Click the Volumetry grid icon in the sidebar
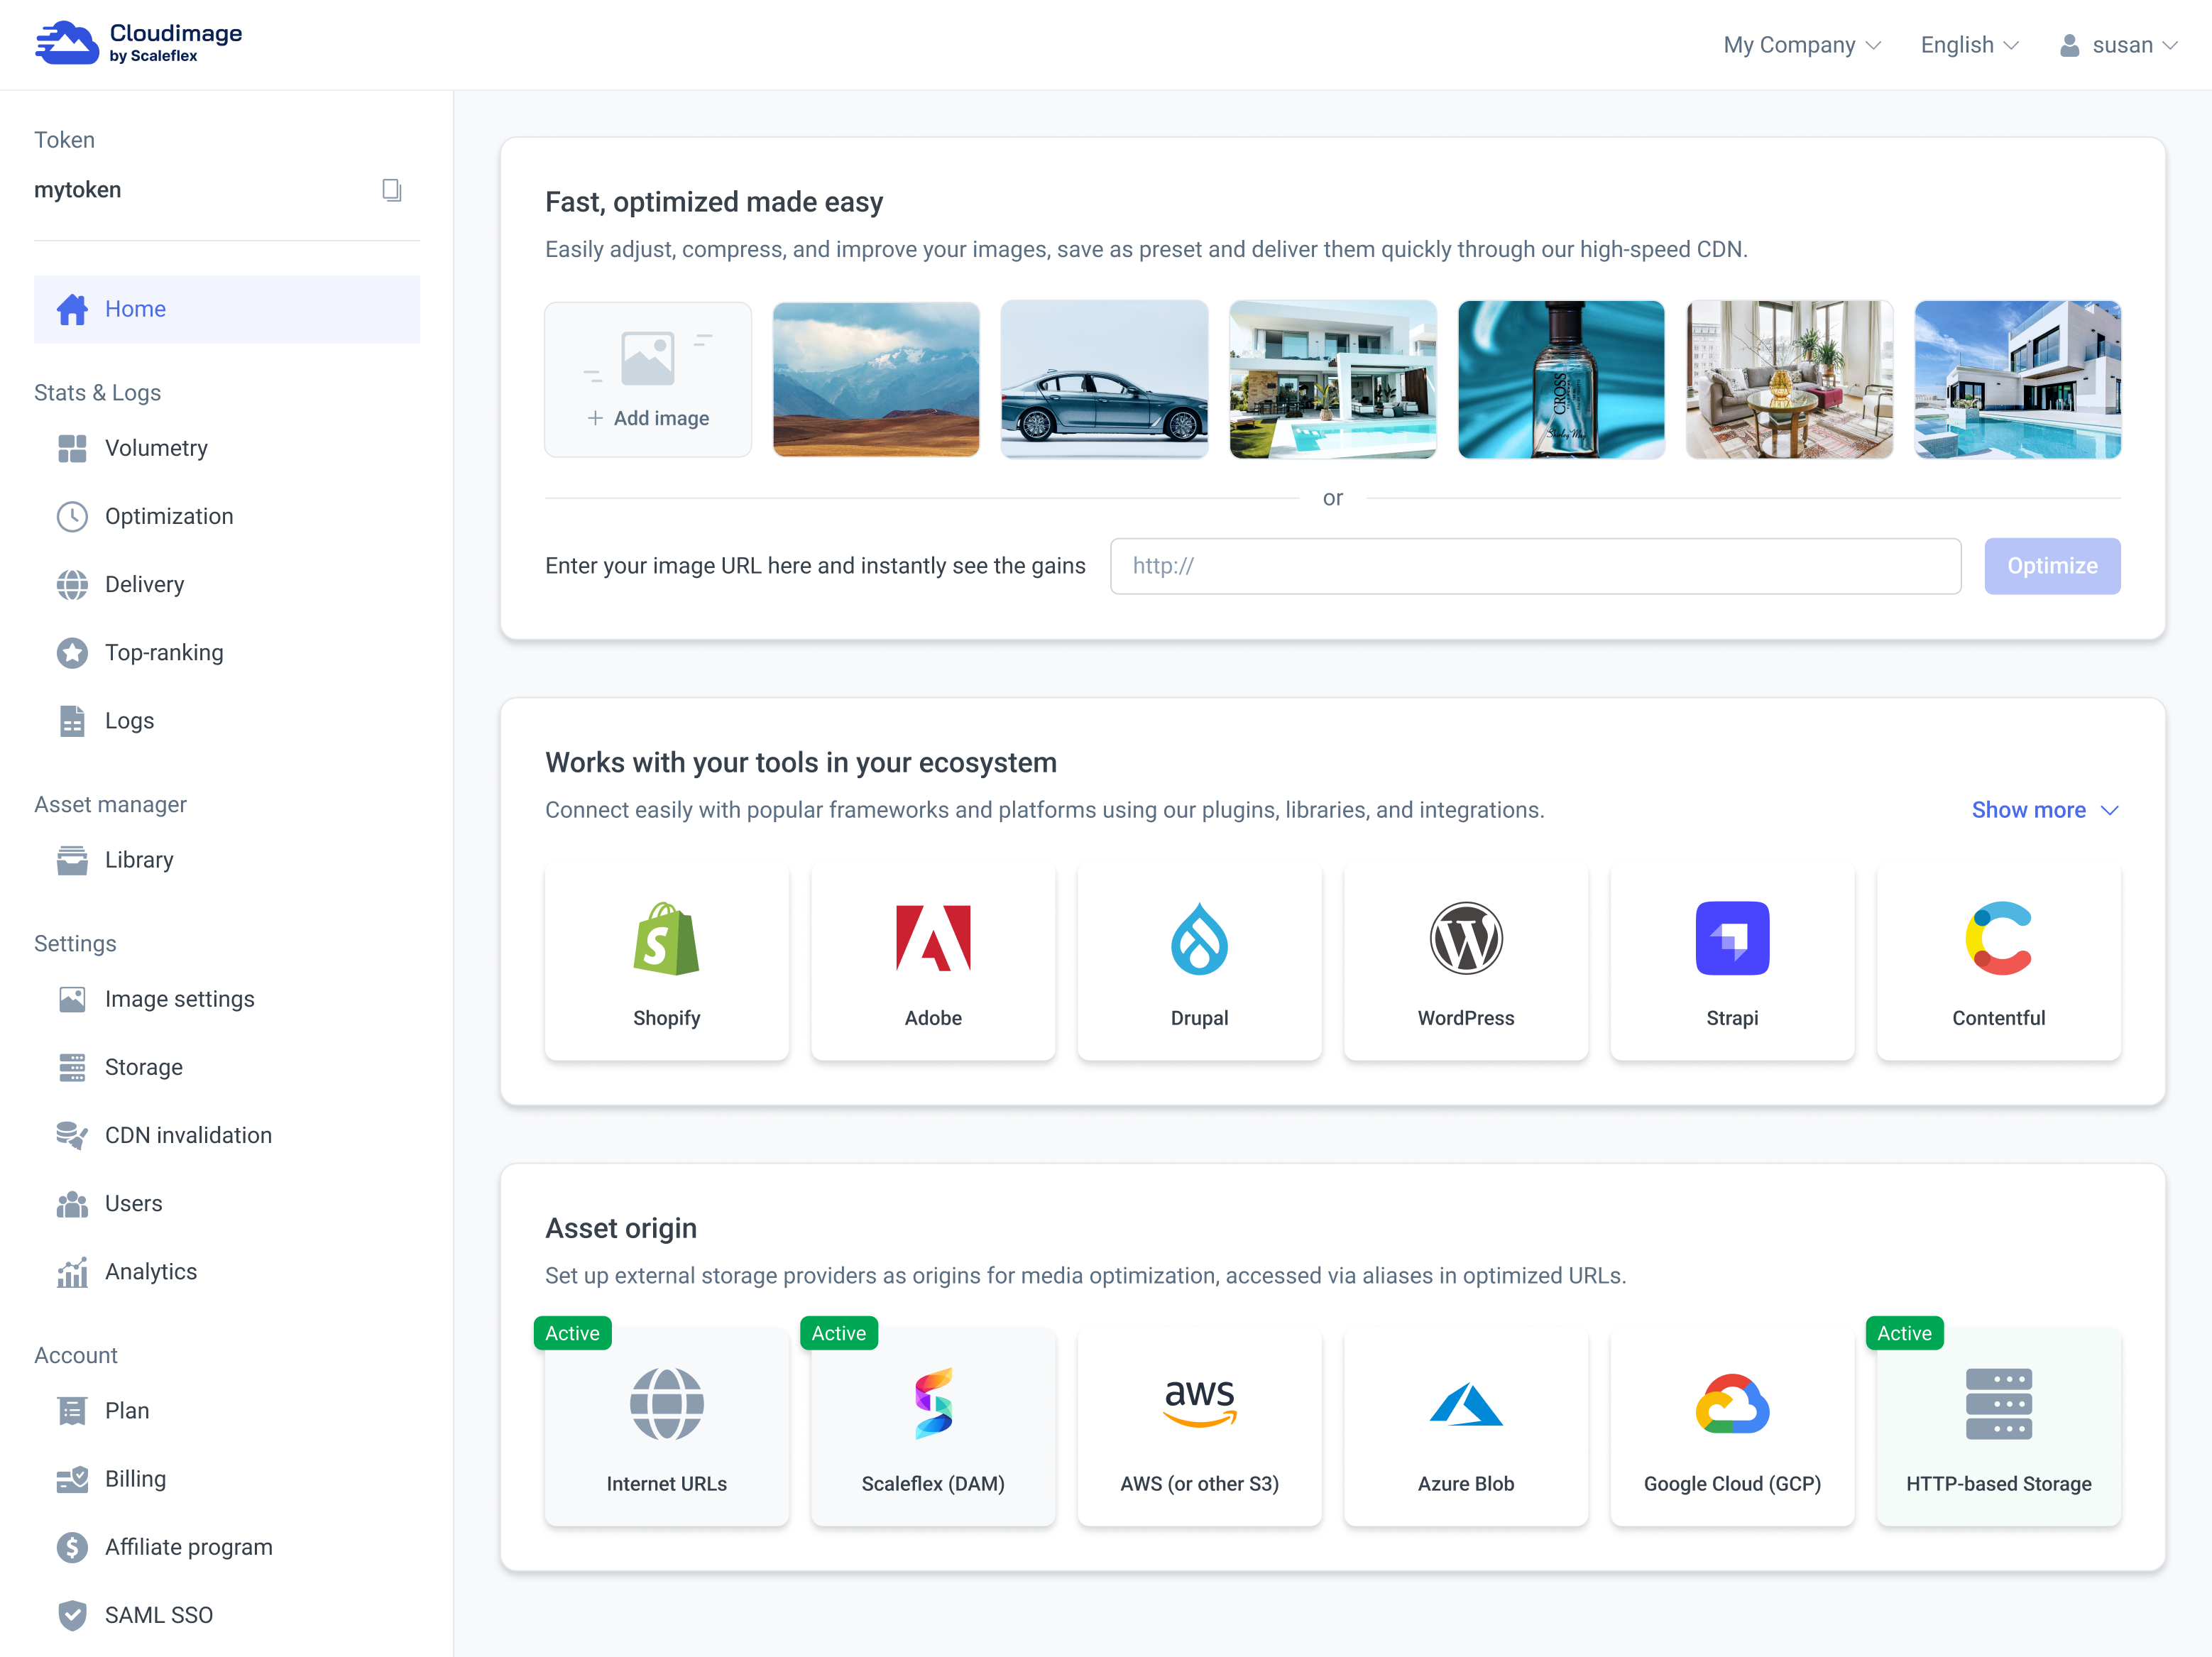 point(72,448)
